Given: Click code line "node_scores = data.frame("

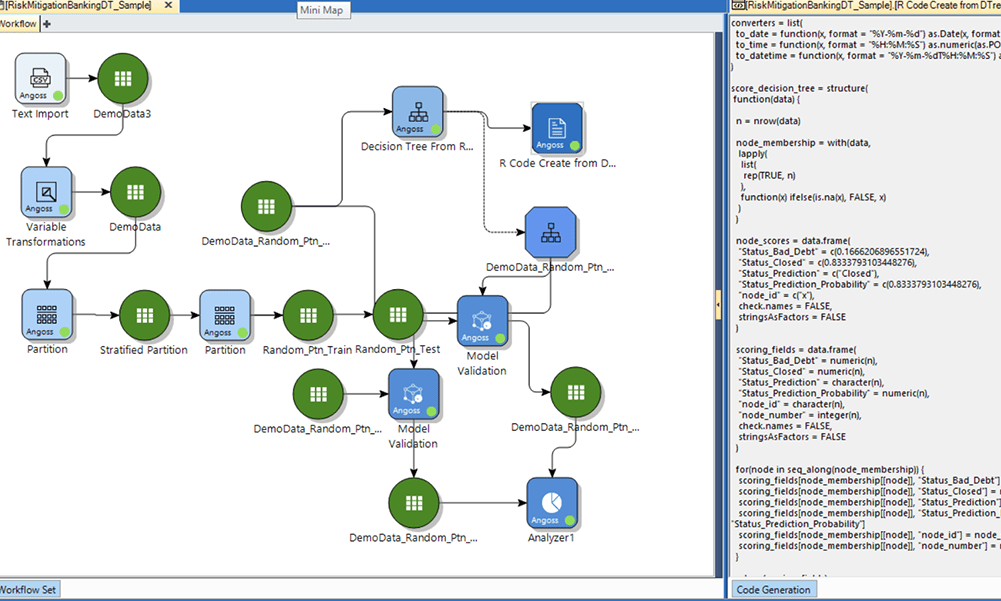Looking at the screenshot, I should (793, 241).
